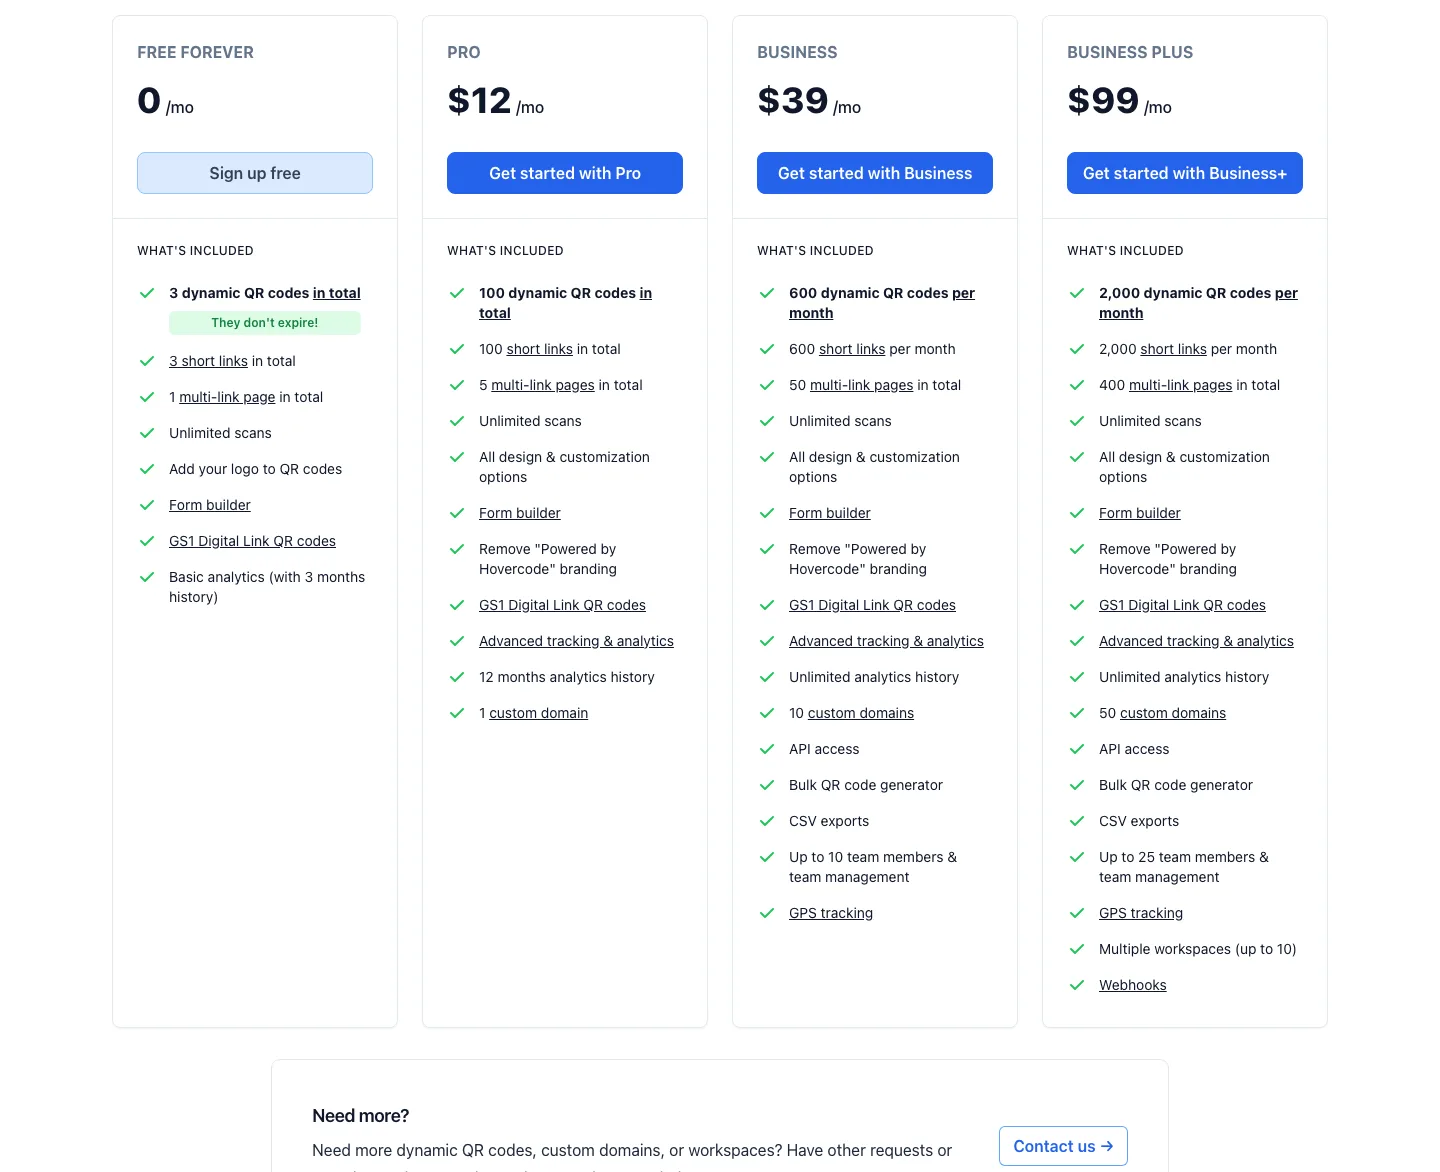1440x1172 pixels.
Task: Click green checkmark beside 'Unlimited scans' in Free plan
Action: coord(147,433)
